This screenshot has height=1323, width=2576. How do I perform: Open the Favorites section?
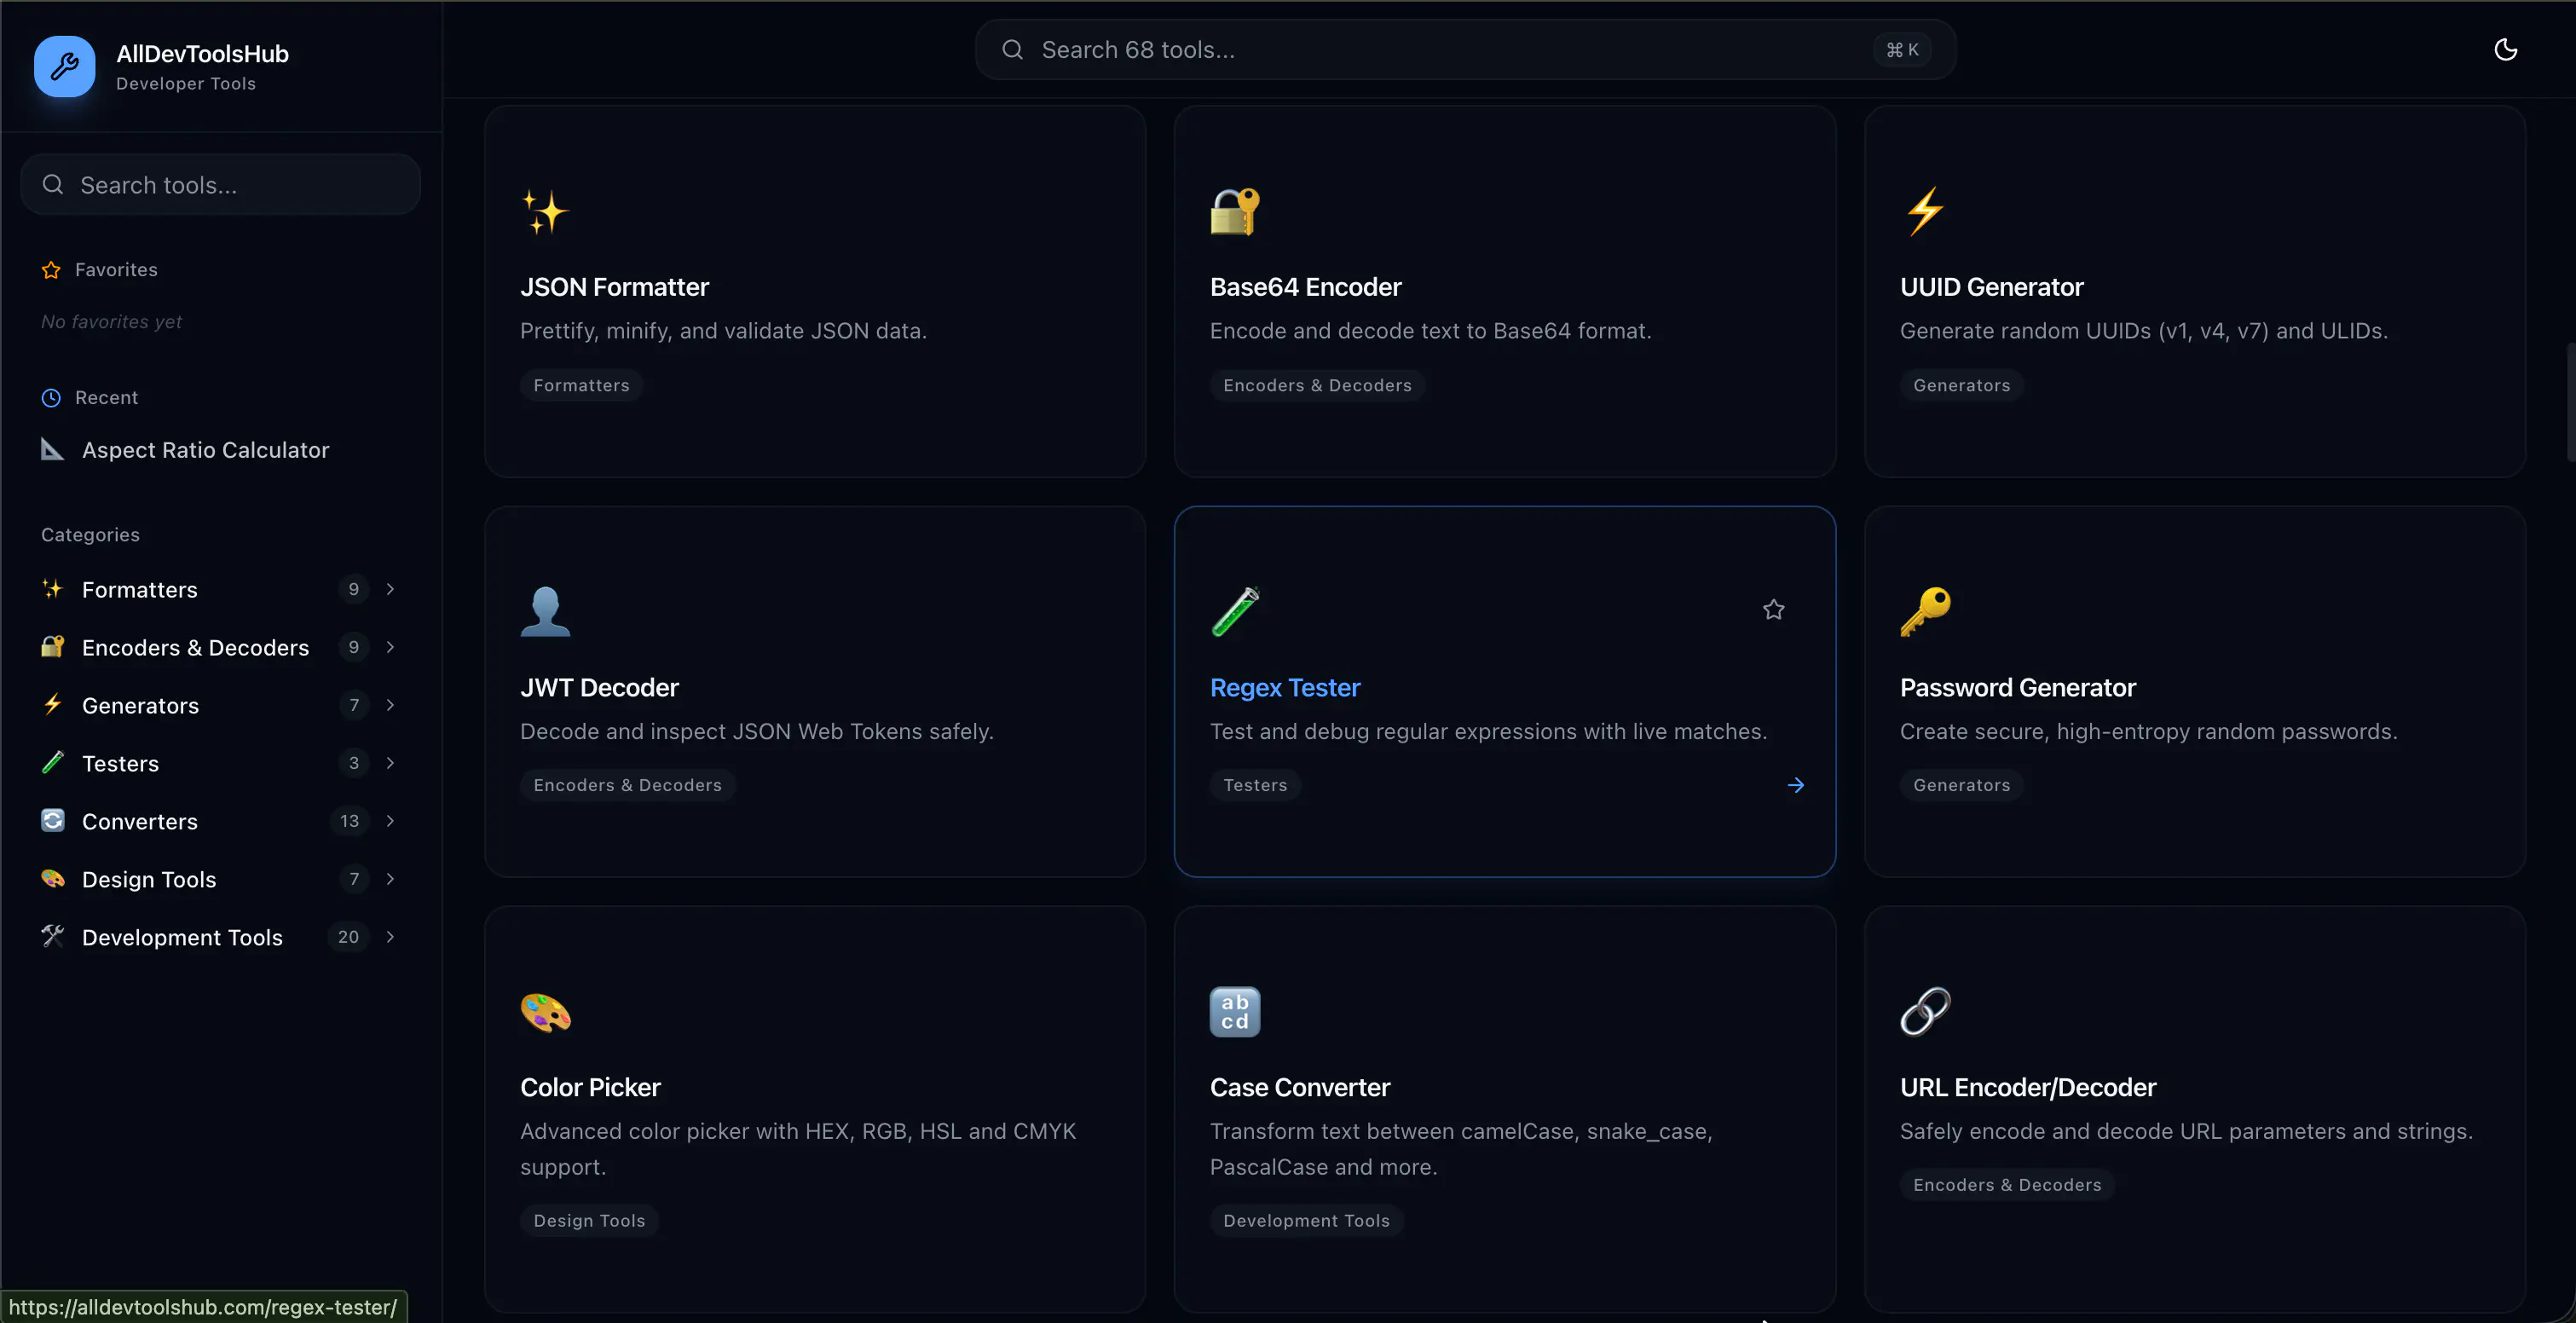[x=115, y=269]
